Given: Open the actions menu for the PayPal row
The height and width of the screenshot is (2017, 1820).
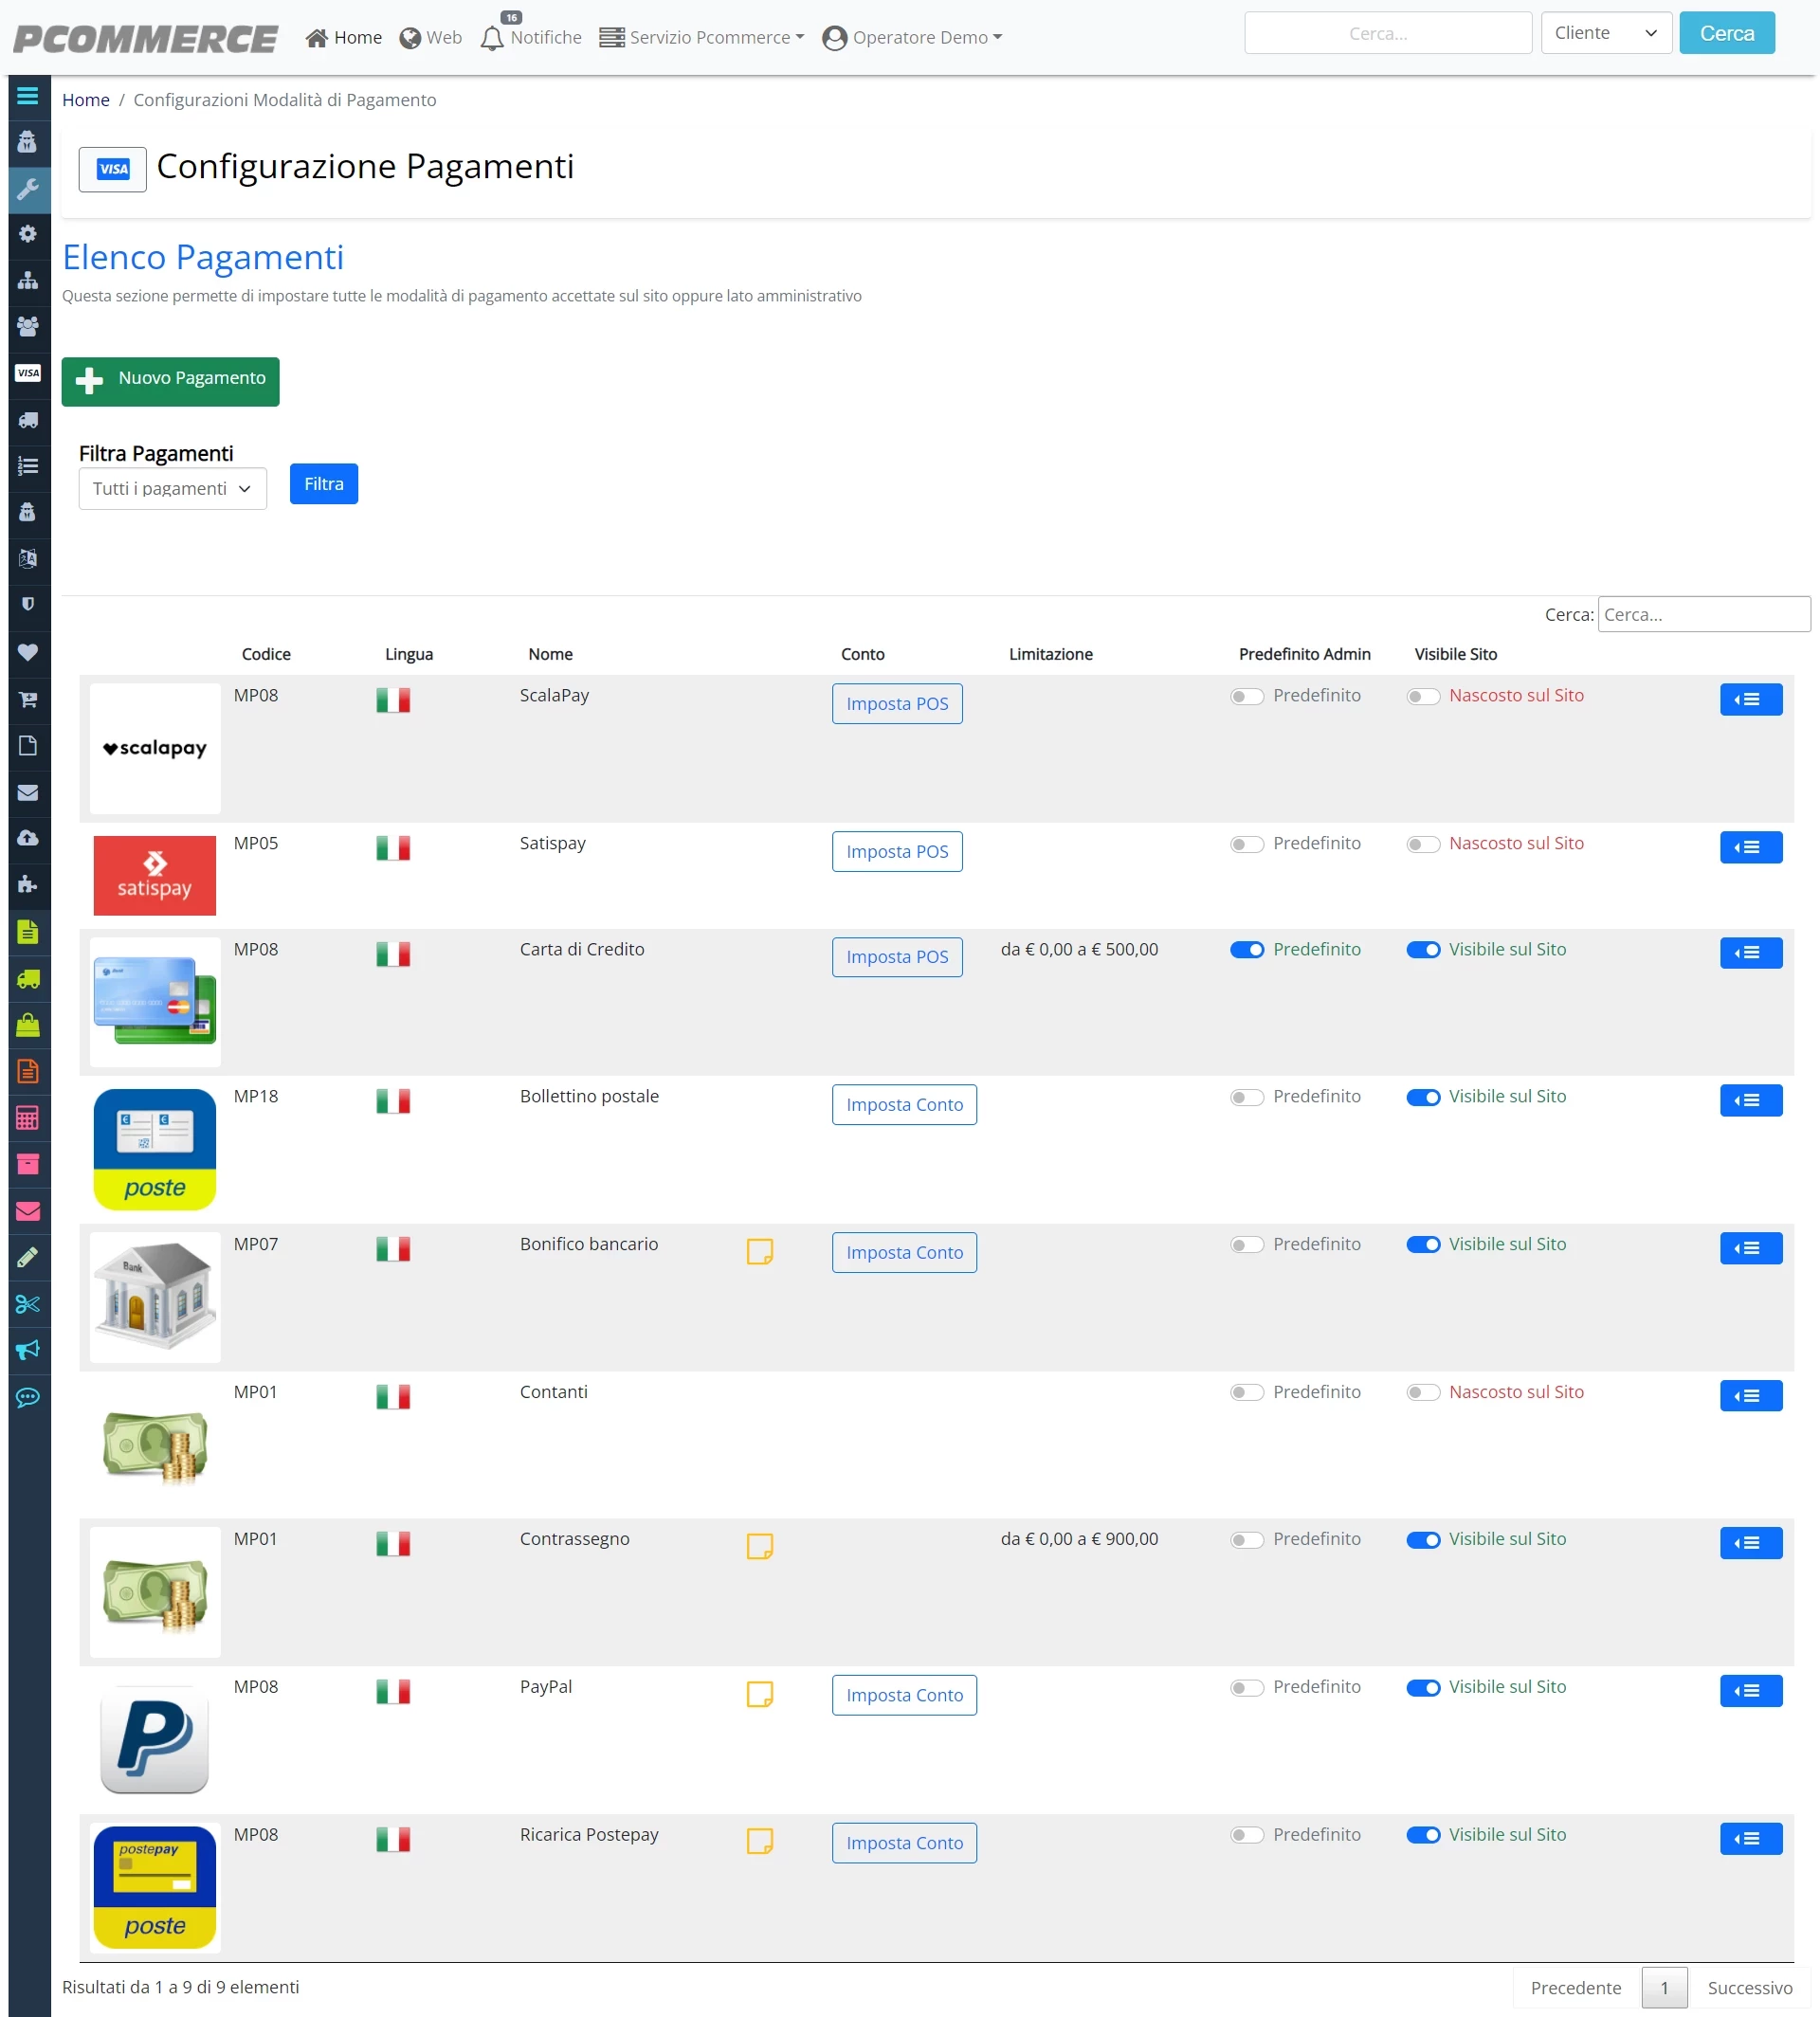Looking at the screenshot, I should click(x=1751, y=1691).
